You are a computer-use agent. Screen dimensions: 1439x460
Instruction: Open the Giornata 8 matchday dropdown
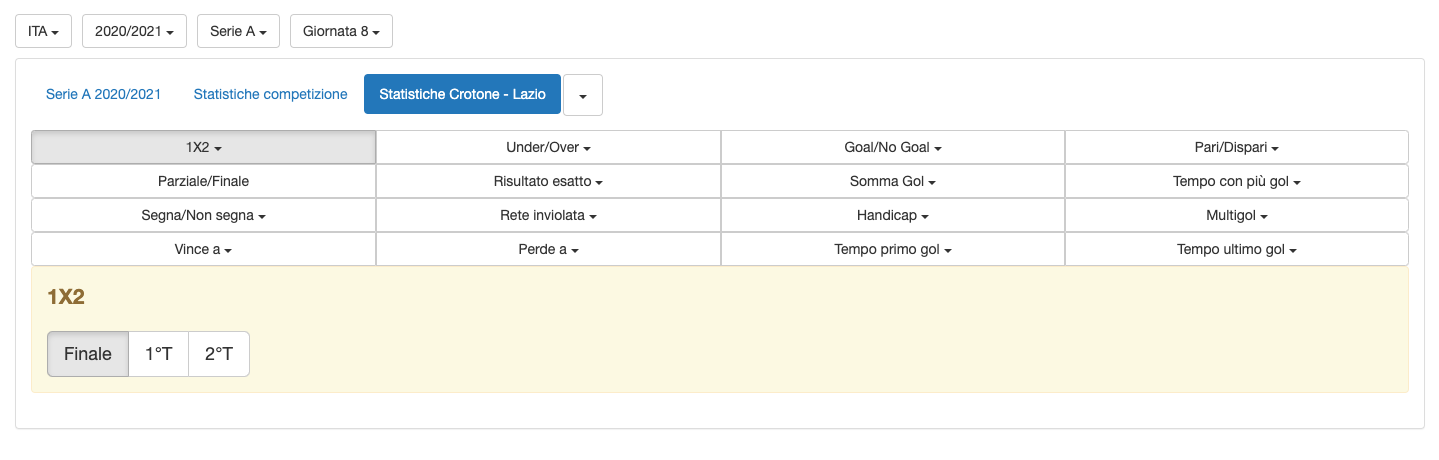coord(341,31)
